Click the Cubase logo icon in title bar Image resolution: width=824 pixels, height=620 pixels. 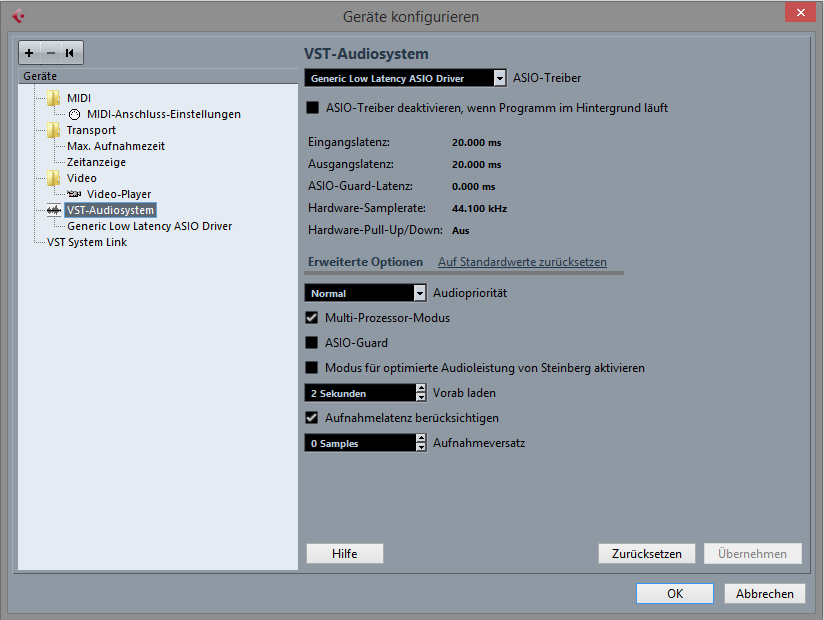(18, 16)
